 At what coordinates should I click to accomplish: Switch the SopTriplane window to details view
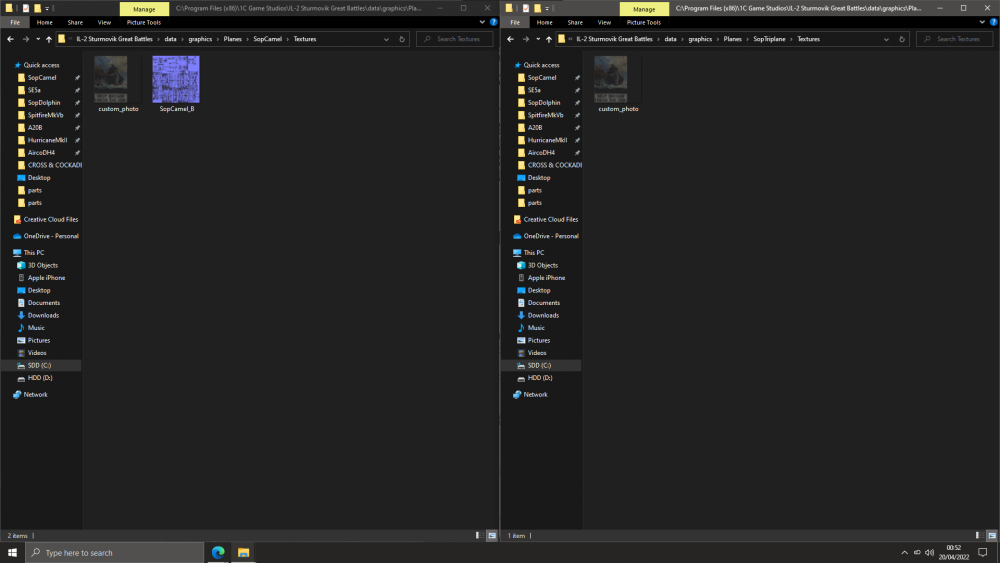coord(978,536)
